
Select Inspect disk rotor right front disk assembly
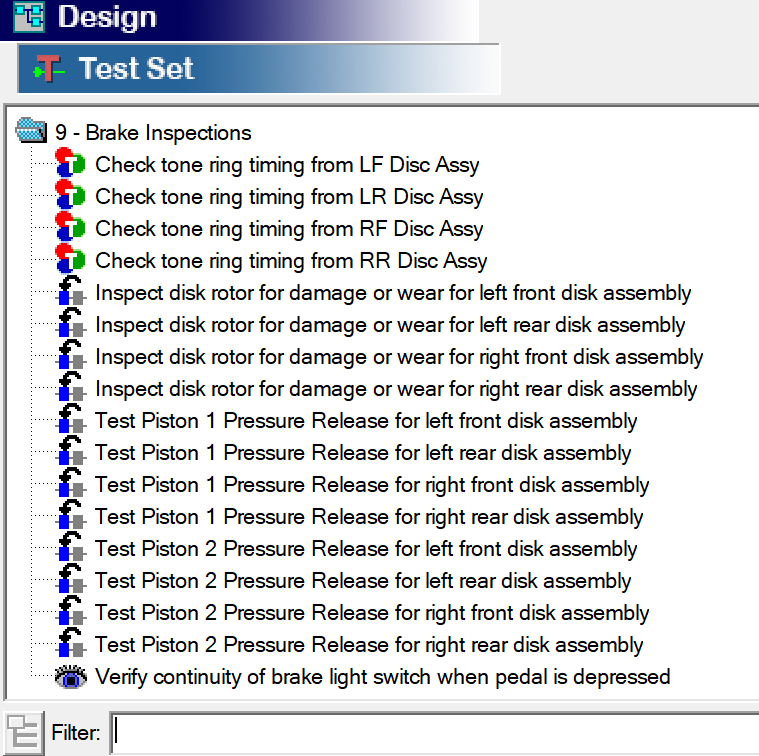pyautogui.click(x=399, y=357)
